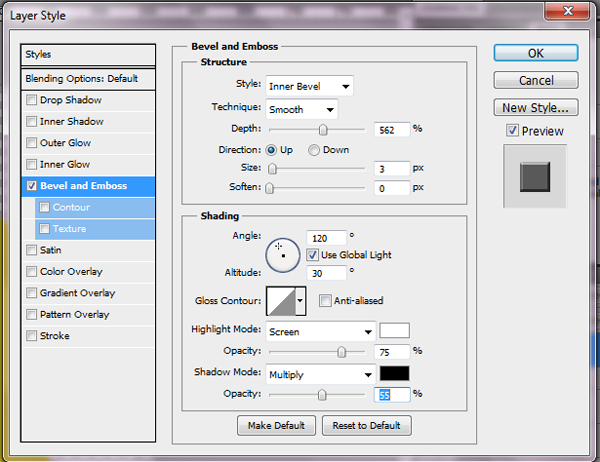Select the Styles list entry

point(88,55)
